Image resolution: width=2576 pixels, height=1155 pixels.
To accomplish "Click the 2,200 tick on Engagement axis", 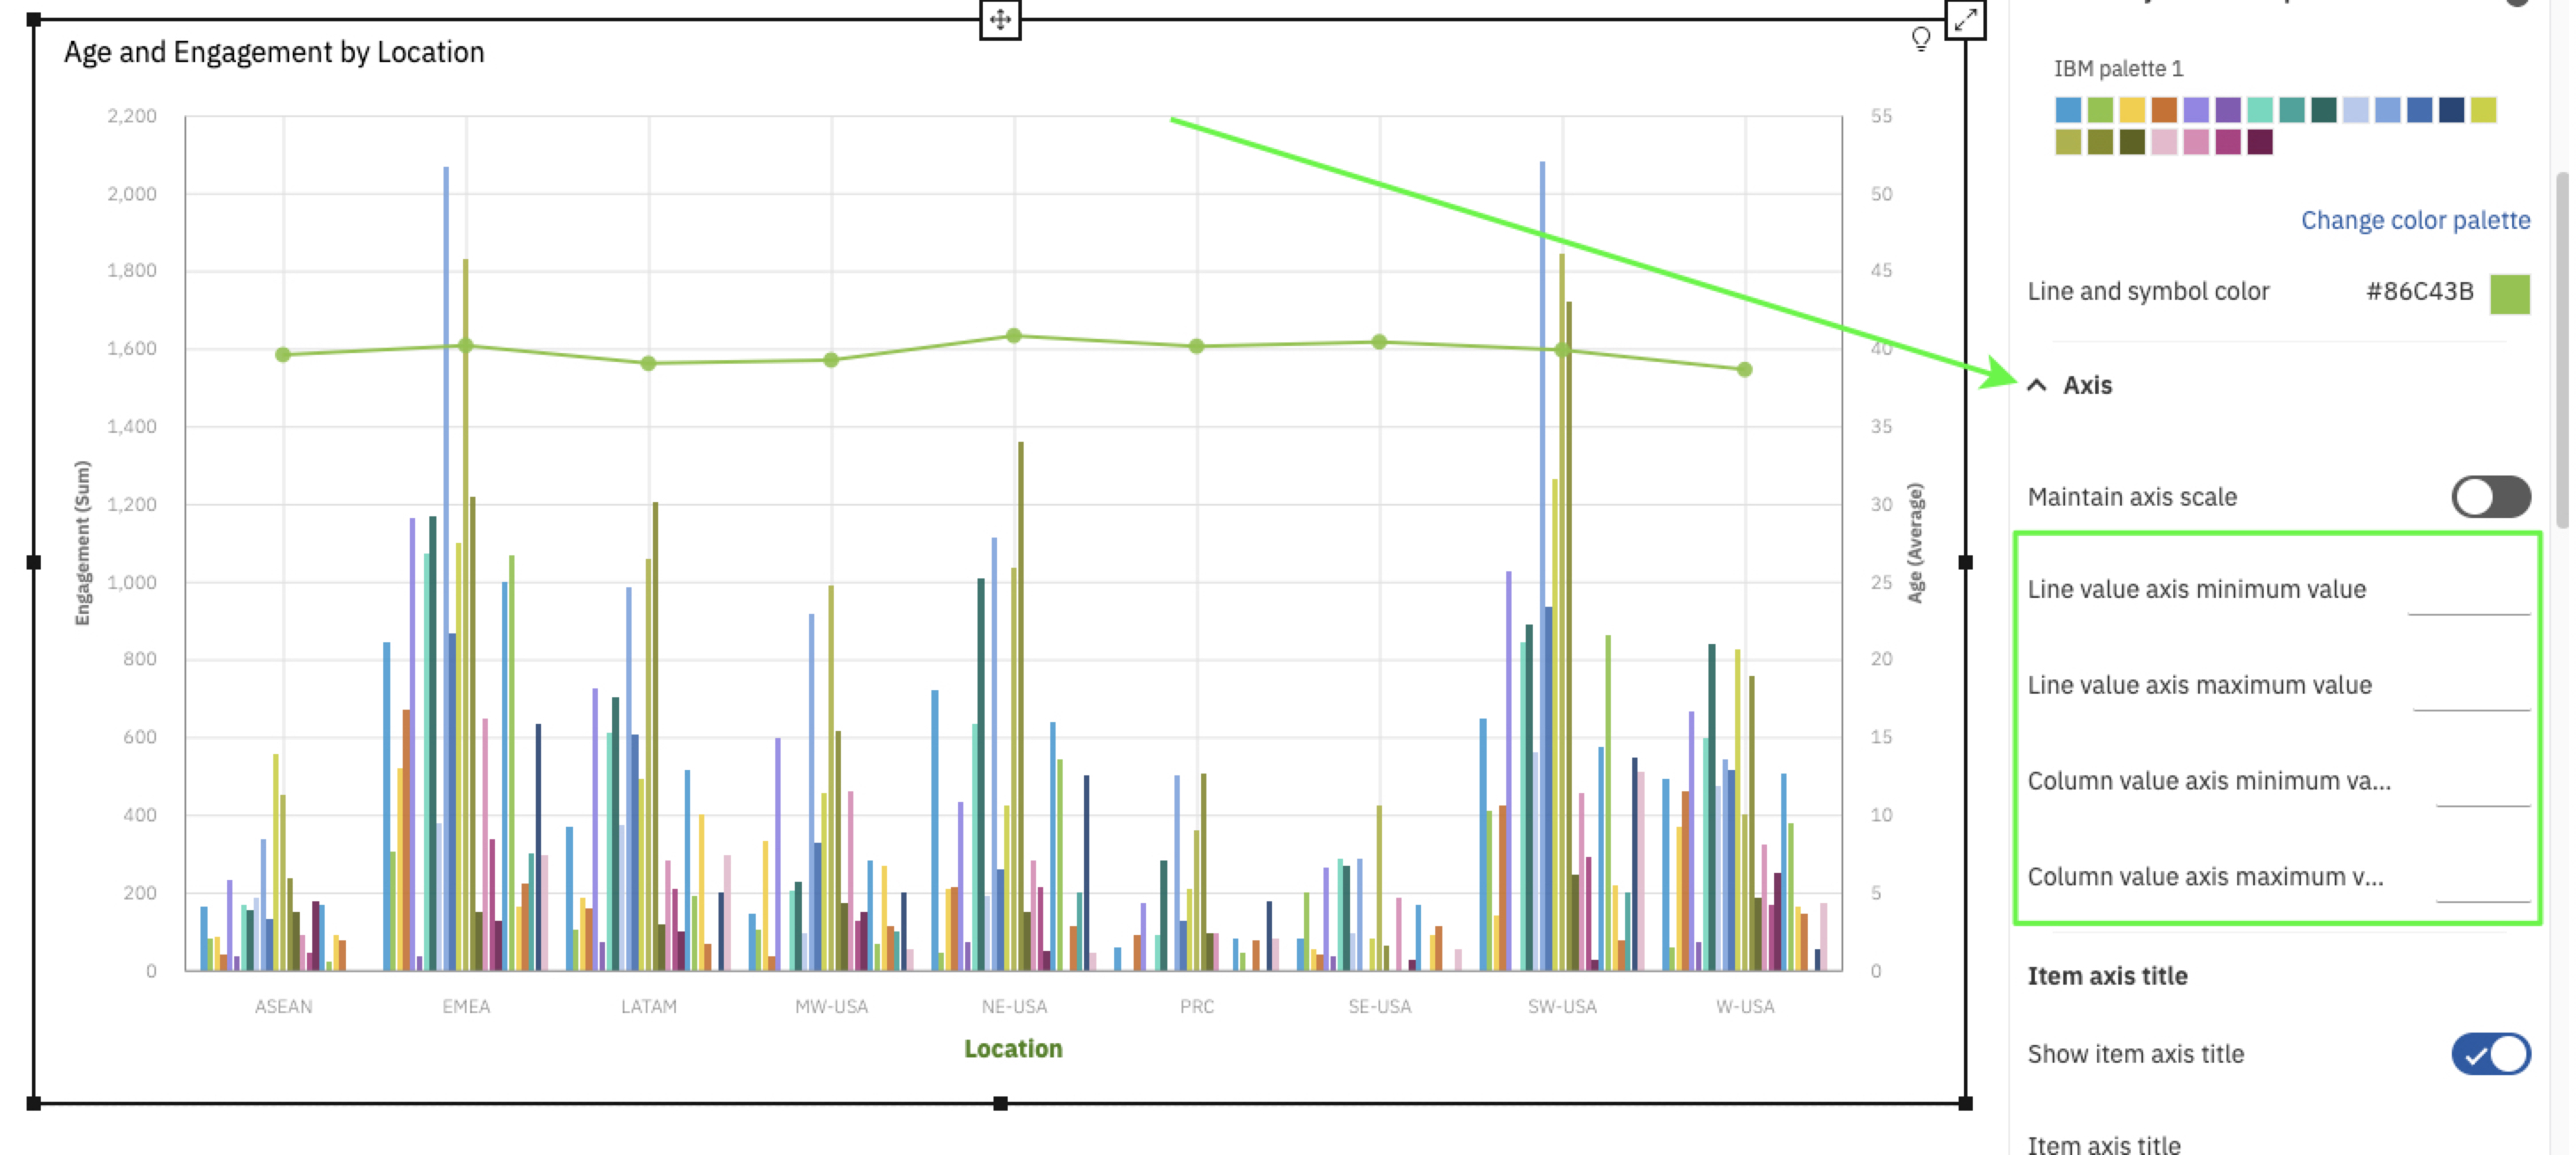I will (x=132, y=116).
